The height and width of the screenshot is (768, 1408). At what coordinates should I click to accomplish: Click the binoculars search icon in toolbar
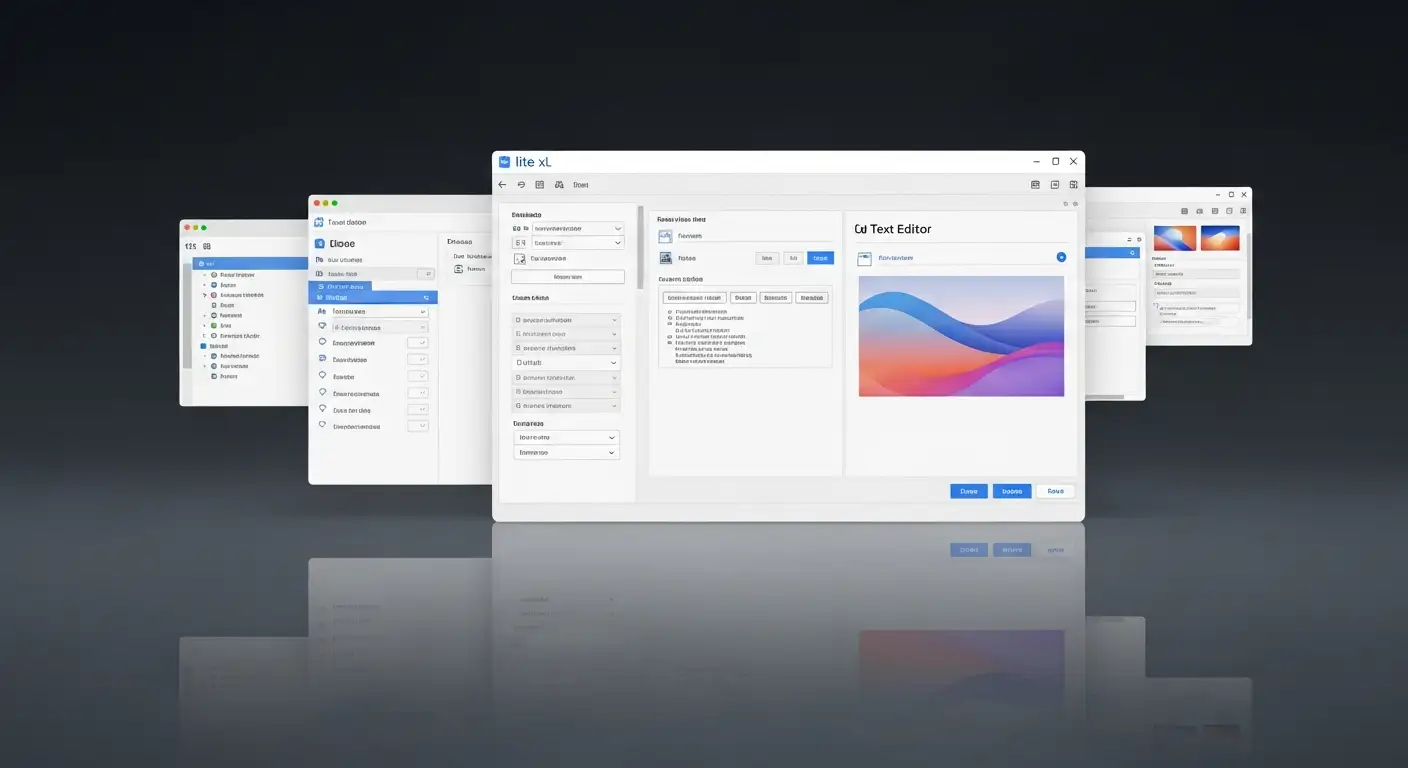tap(559, 185)
